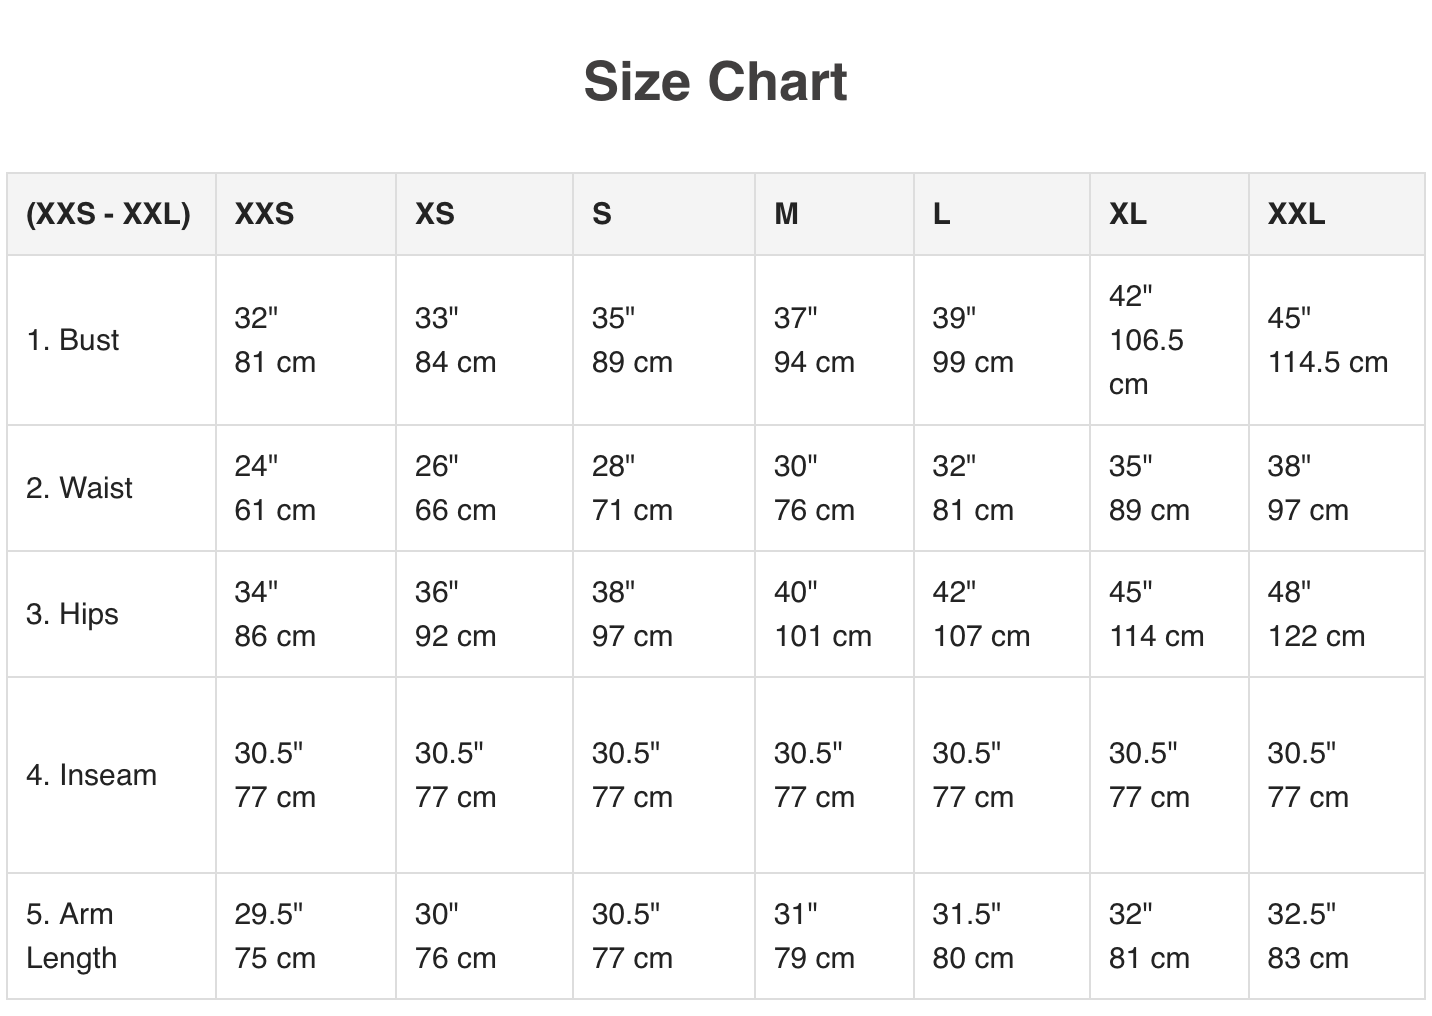The image size is (1432, 1016).
Task: Click the XL bust cell showing 106.5 cm
Action: [1146, 340]
